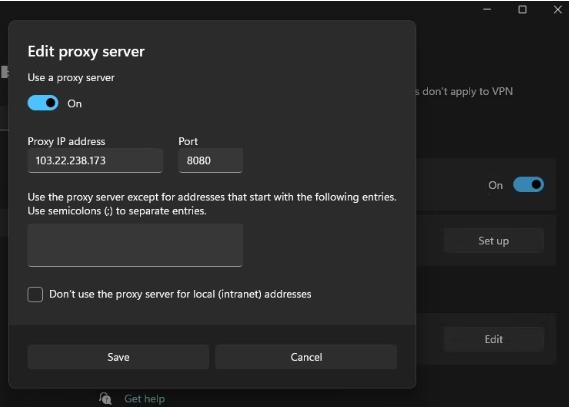Check the local intranet addresses checkbox

click(x=35, y=294)
